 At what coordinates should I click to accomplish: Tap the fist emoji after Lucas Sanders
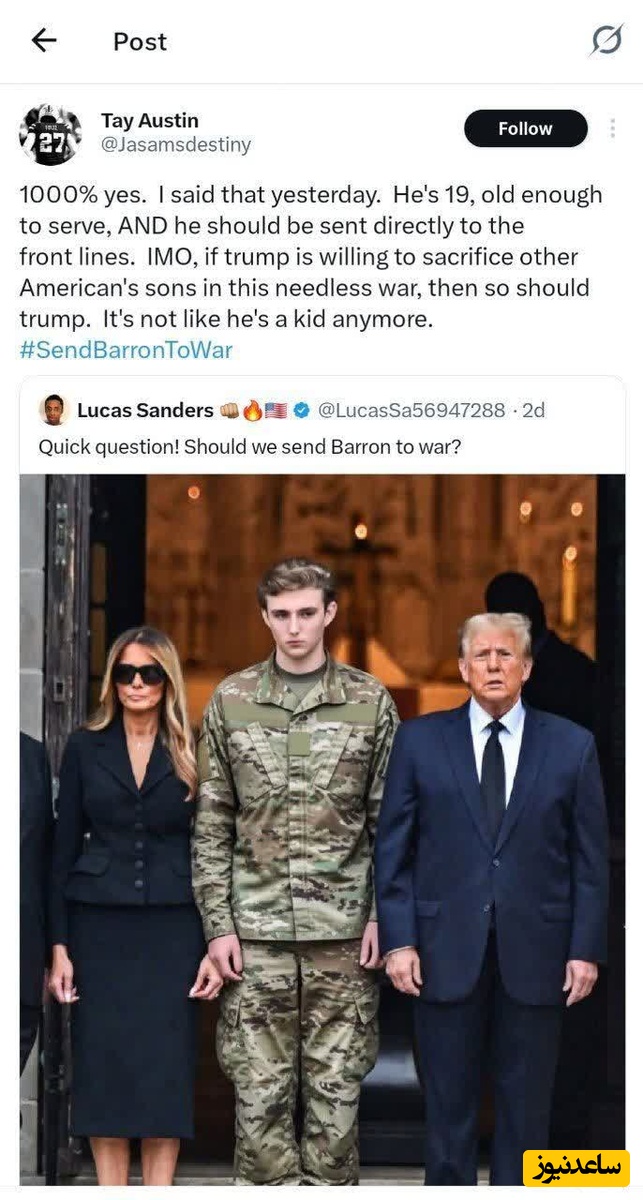click(x=230, y=410)
